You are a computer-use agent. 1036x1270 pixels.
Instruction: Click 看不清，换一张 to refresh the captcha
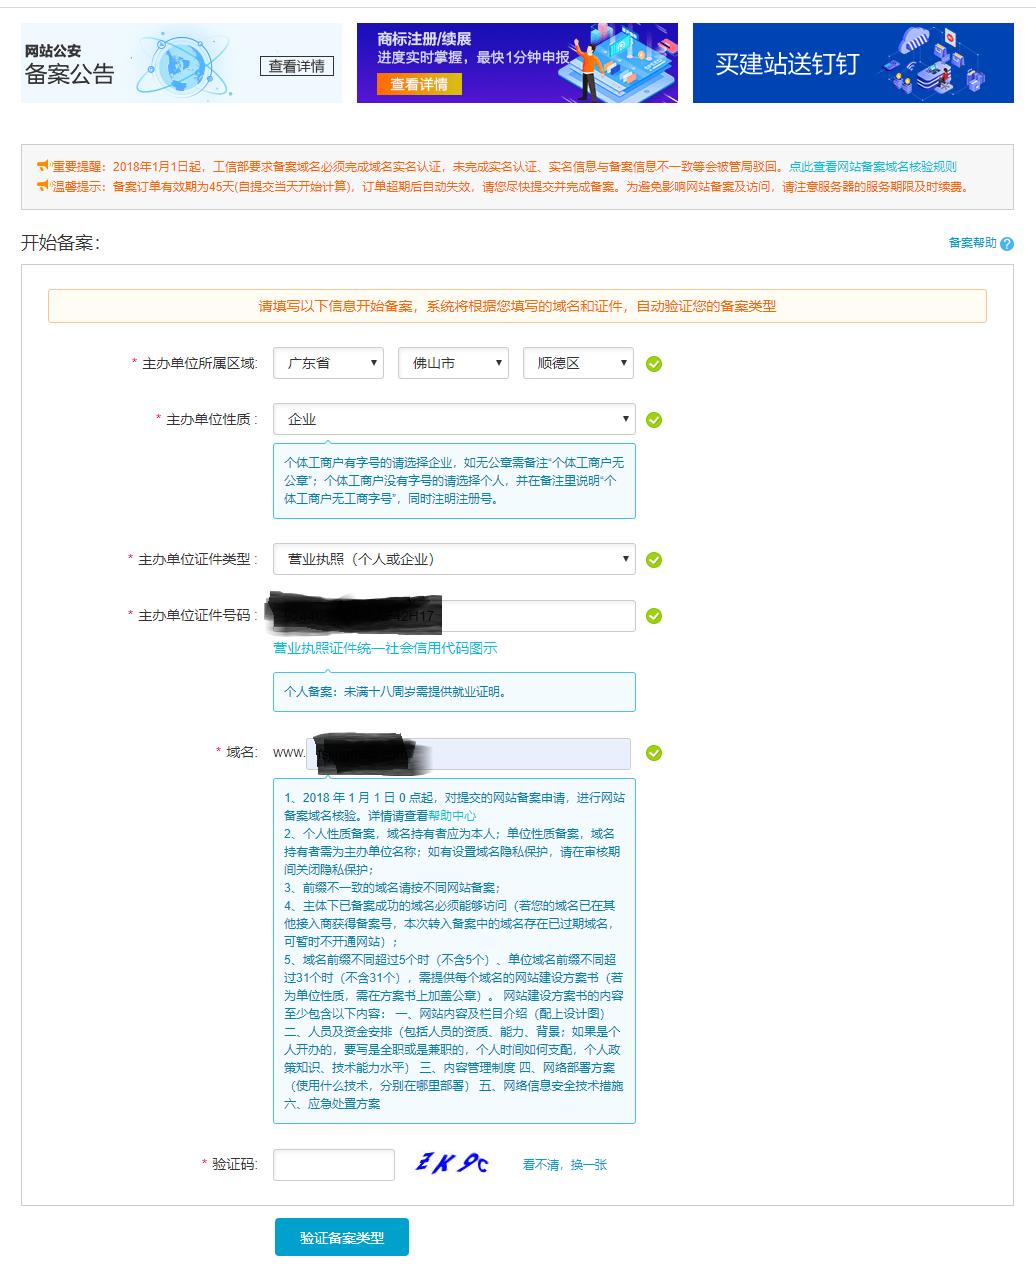pyautogui.click(x=564, y=1164)
